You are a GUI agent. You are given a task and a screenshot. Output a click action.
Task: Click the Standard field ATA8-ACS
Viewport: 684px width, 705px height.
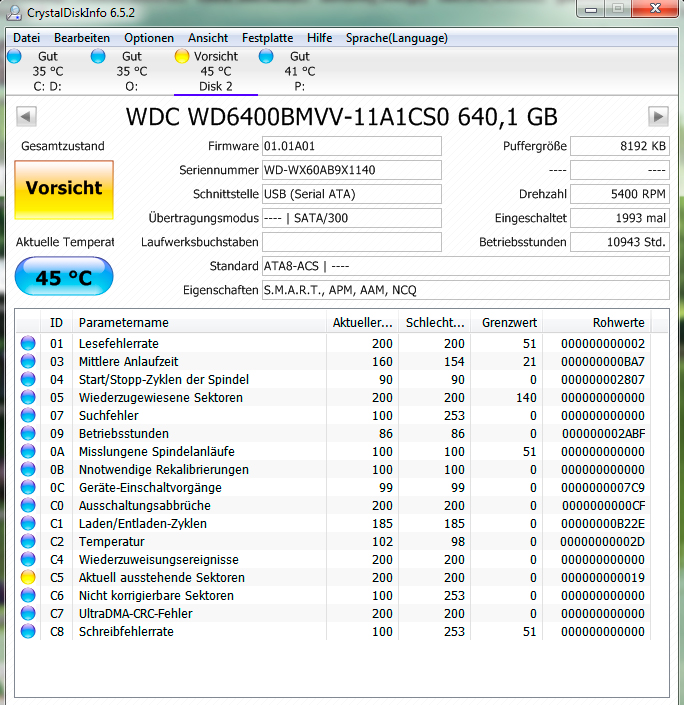466,266
